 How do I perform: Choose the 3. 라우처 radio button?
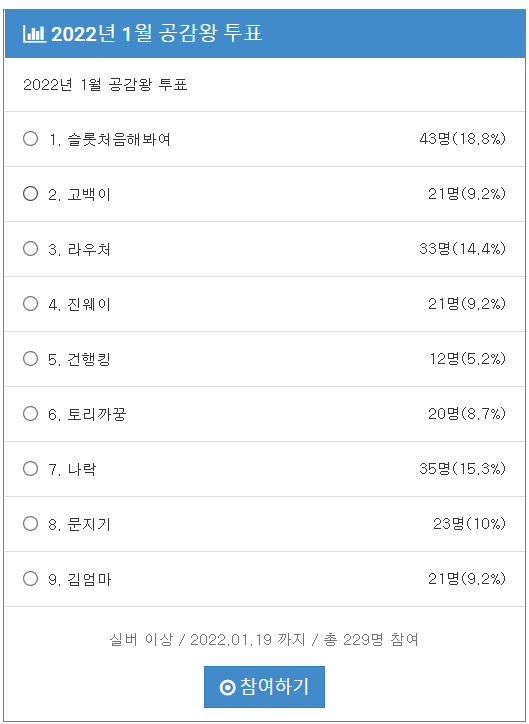pyautogui.click(x=30, y=249)
